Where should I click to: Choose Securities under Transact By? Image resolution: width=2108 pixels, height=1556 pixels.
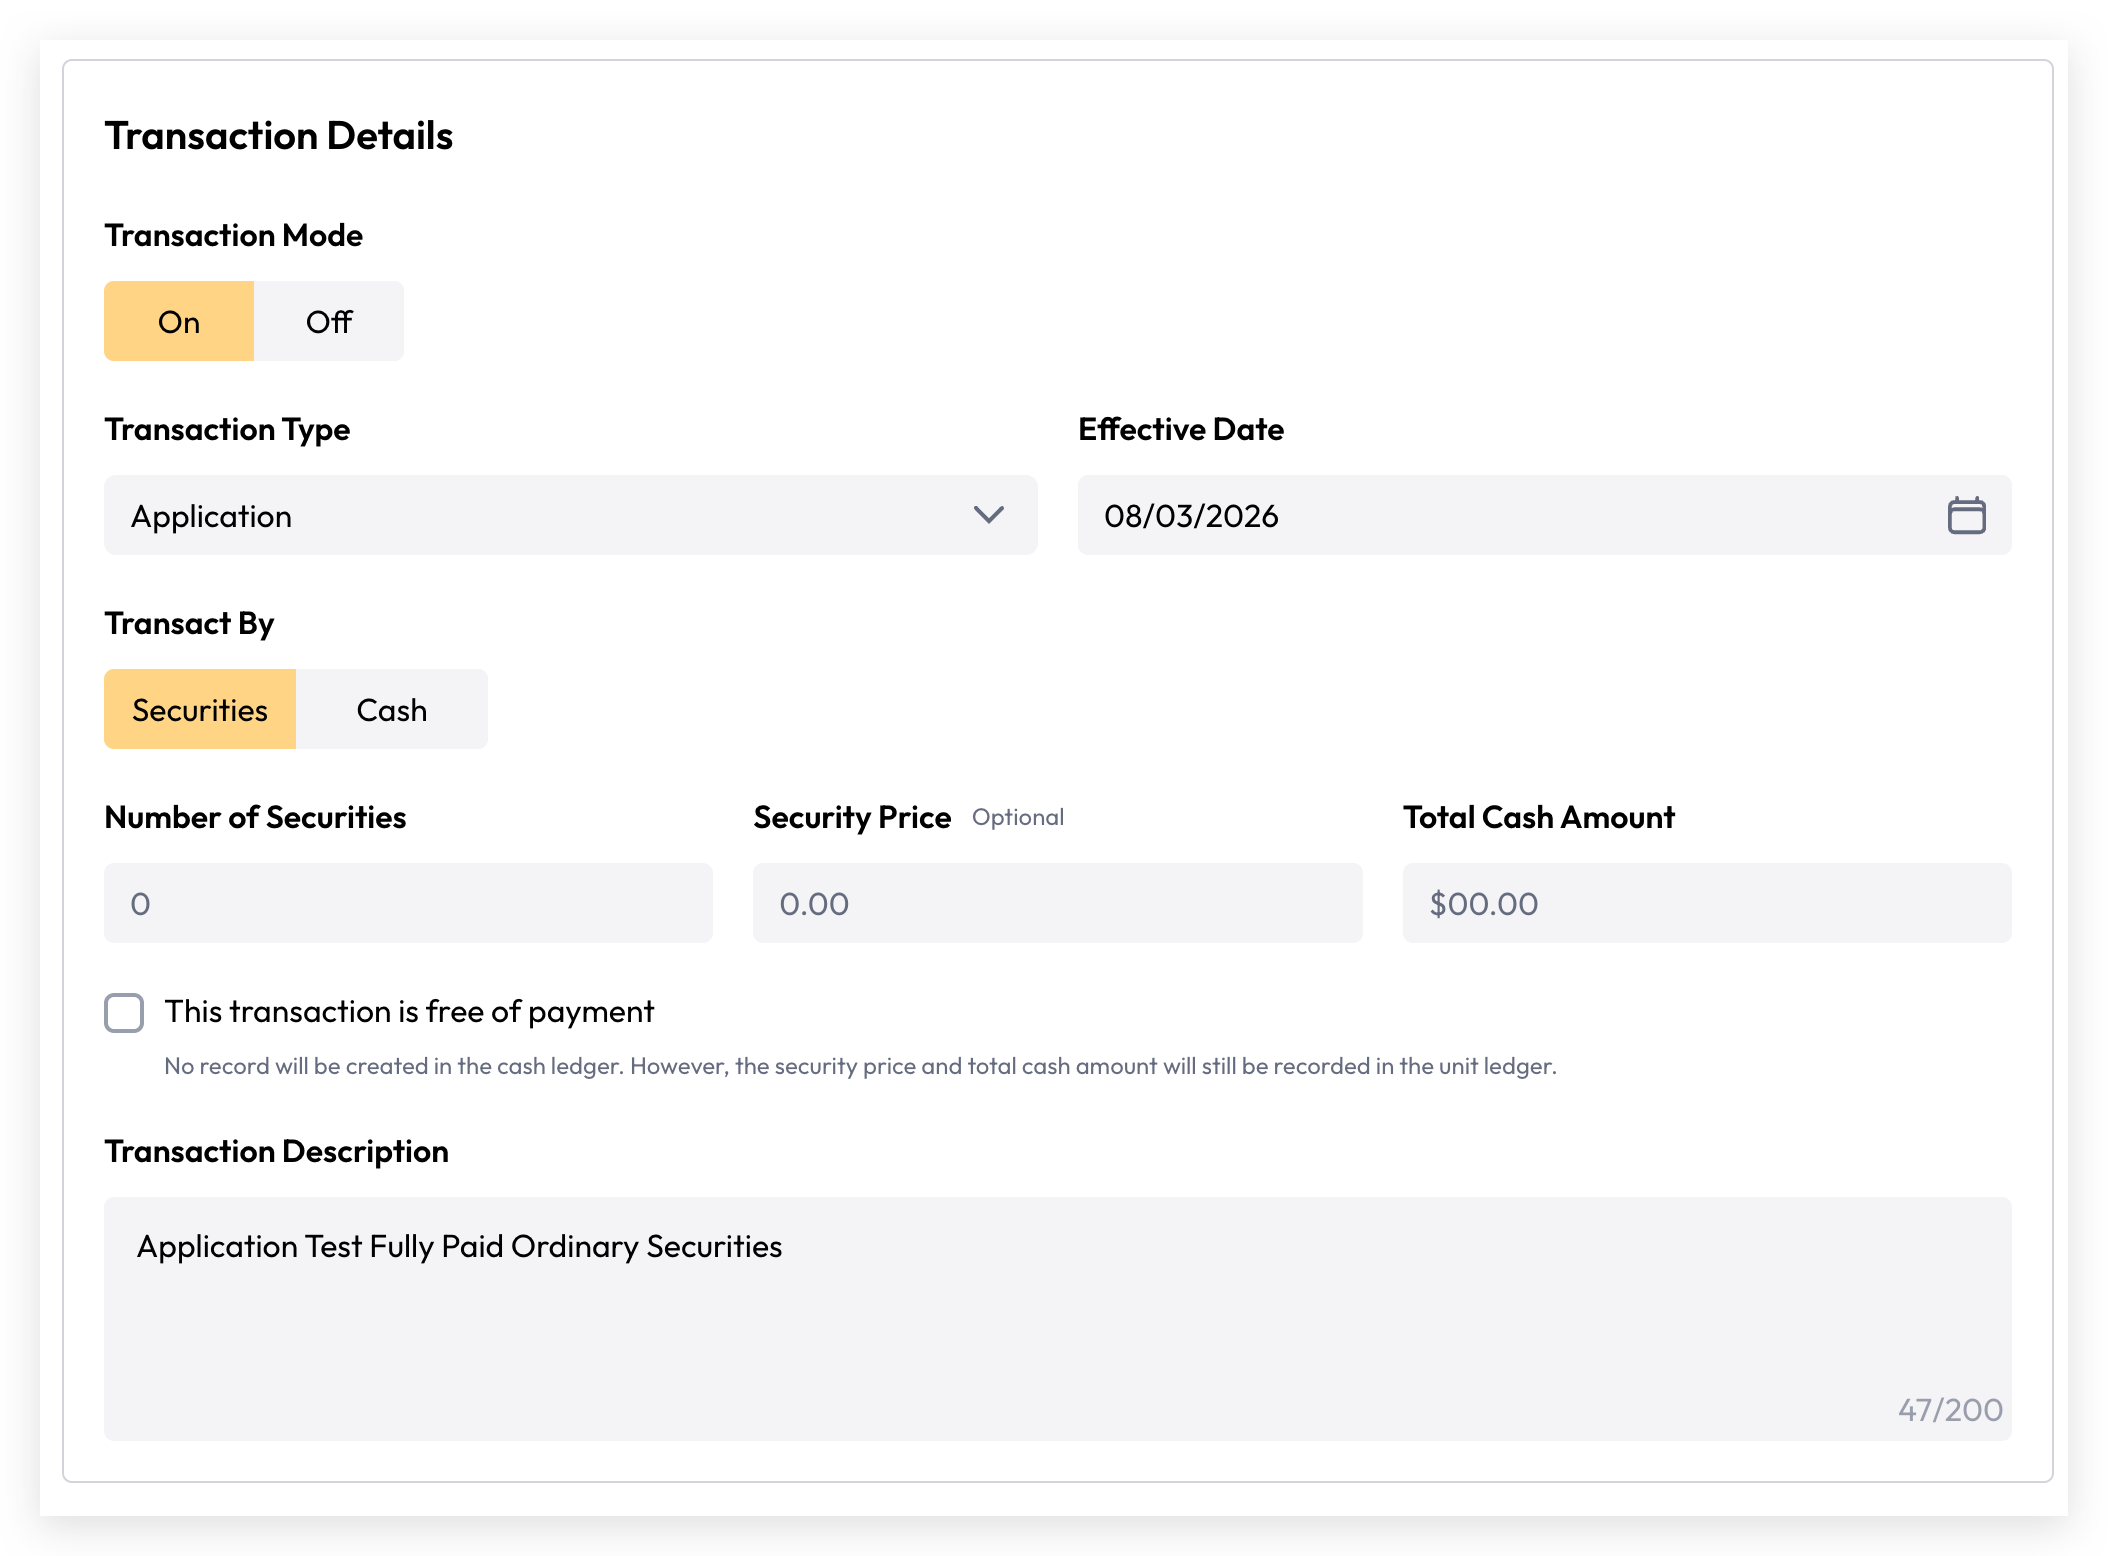200,709
